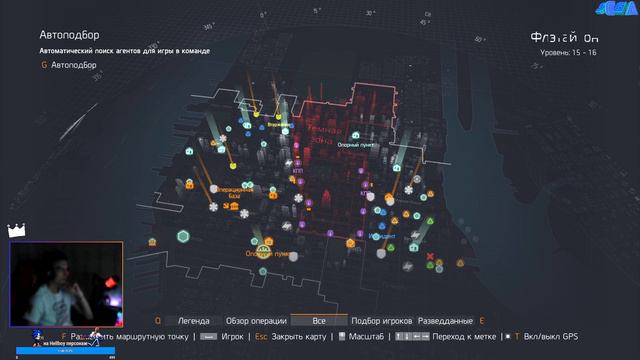
Task: Click Закрыть карту to close map
Action: click(290, 337)
